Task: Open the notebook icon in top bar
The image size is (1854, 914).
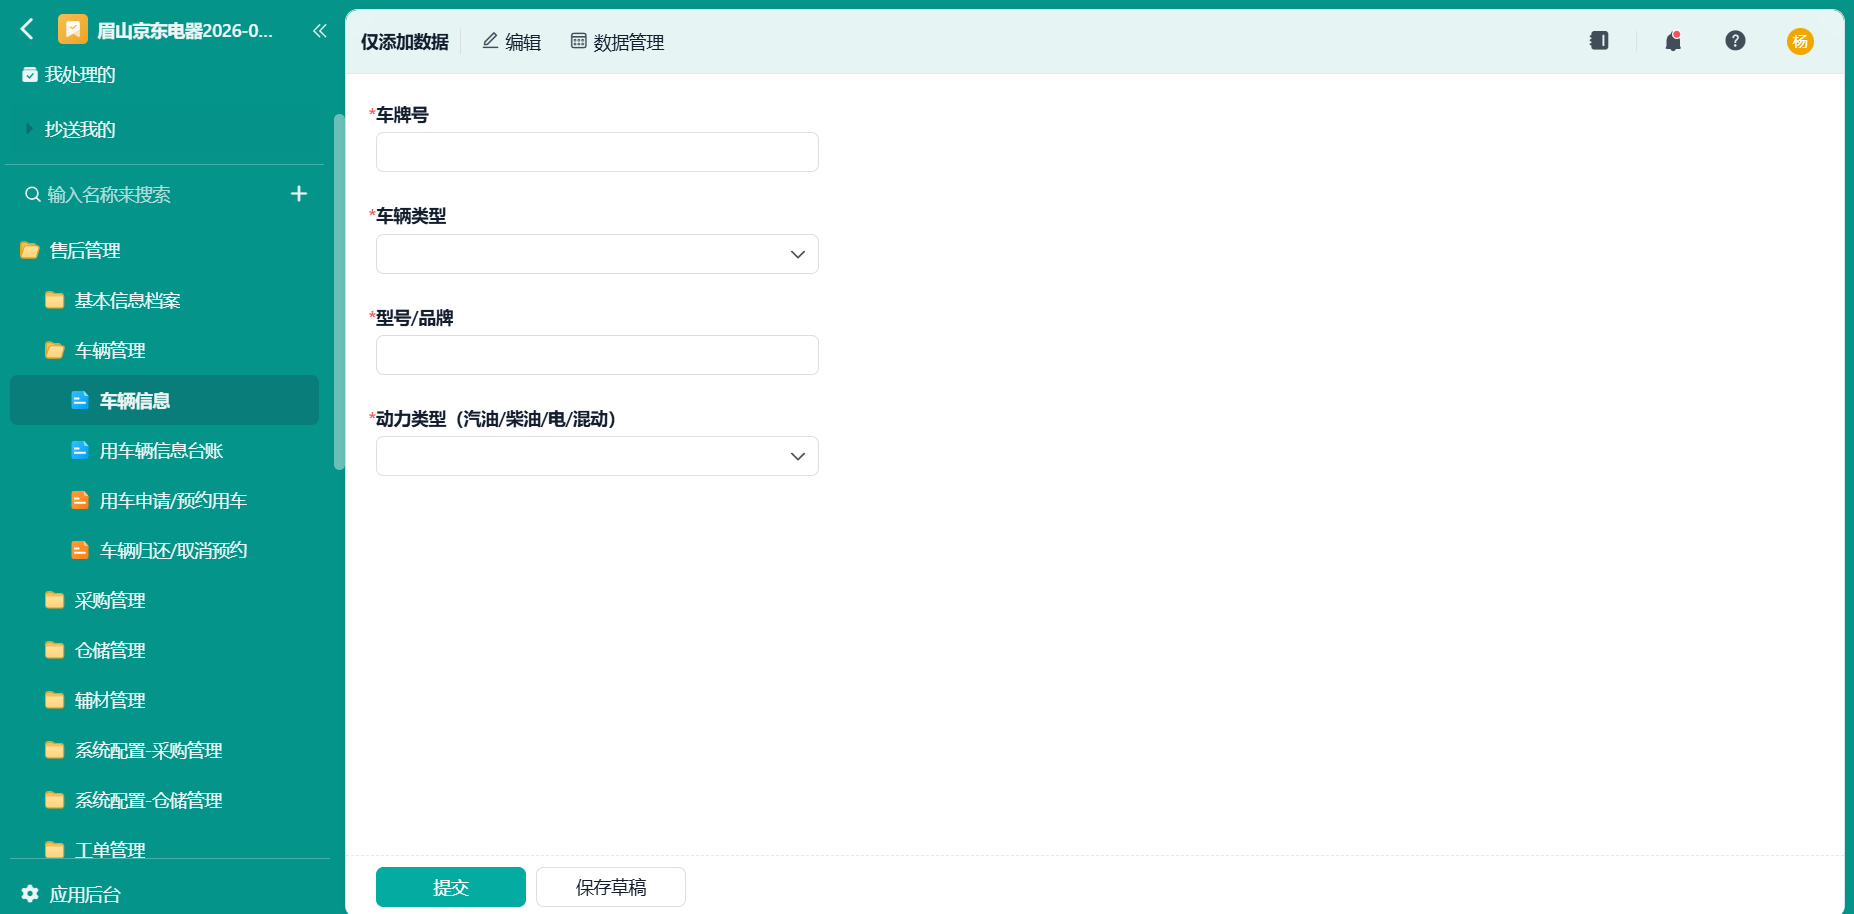Action: pyautogui.click(x=1599, y=41)
